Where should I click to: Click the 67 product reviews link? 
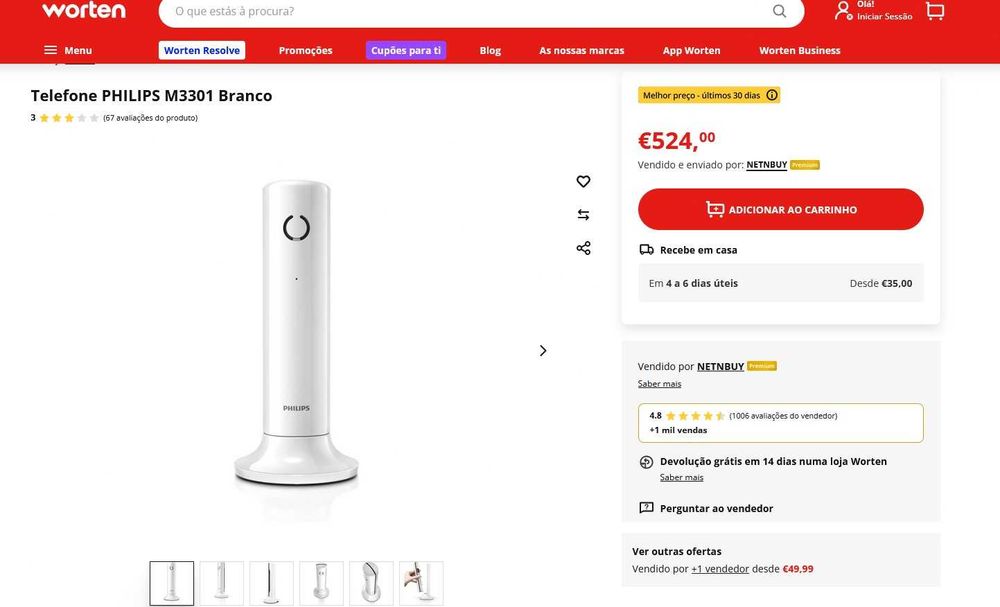point(150,118)
